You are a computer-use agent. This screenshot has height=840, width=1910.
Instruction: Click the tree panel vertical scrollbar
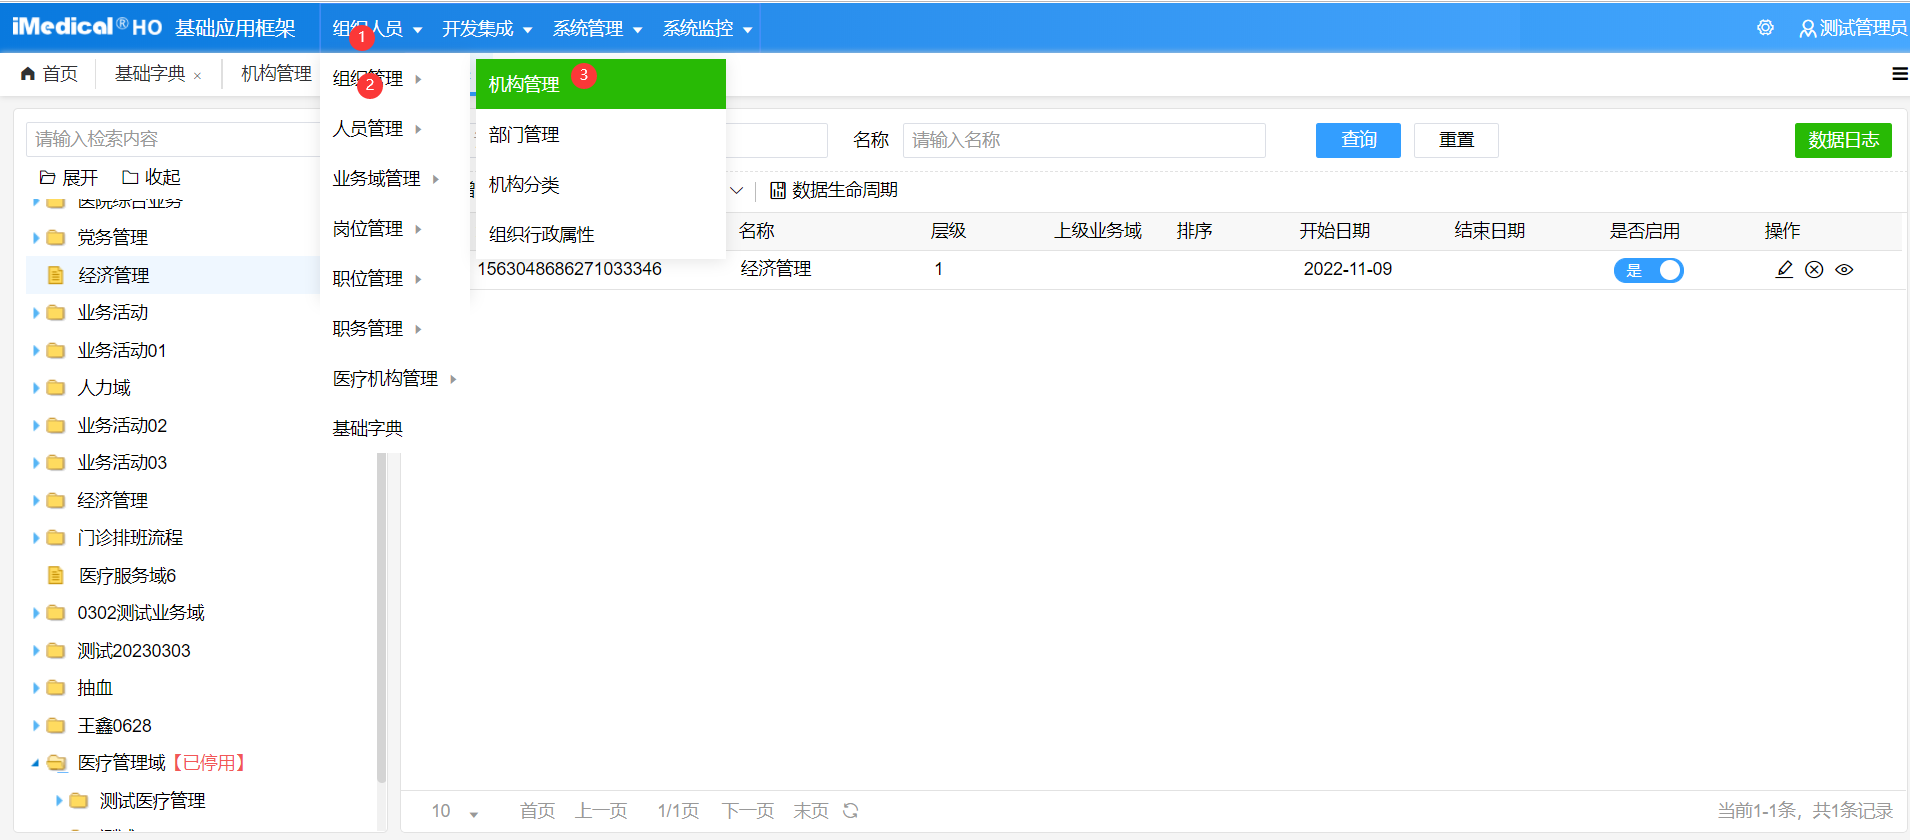[381, 618]
